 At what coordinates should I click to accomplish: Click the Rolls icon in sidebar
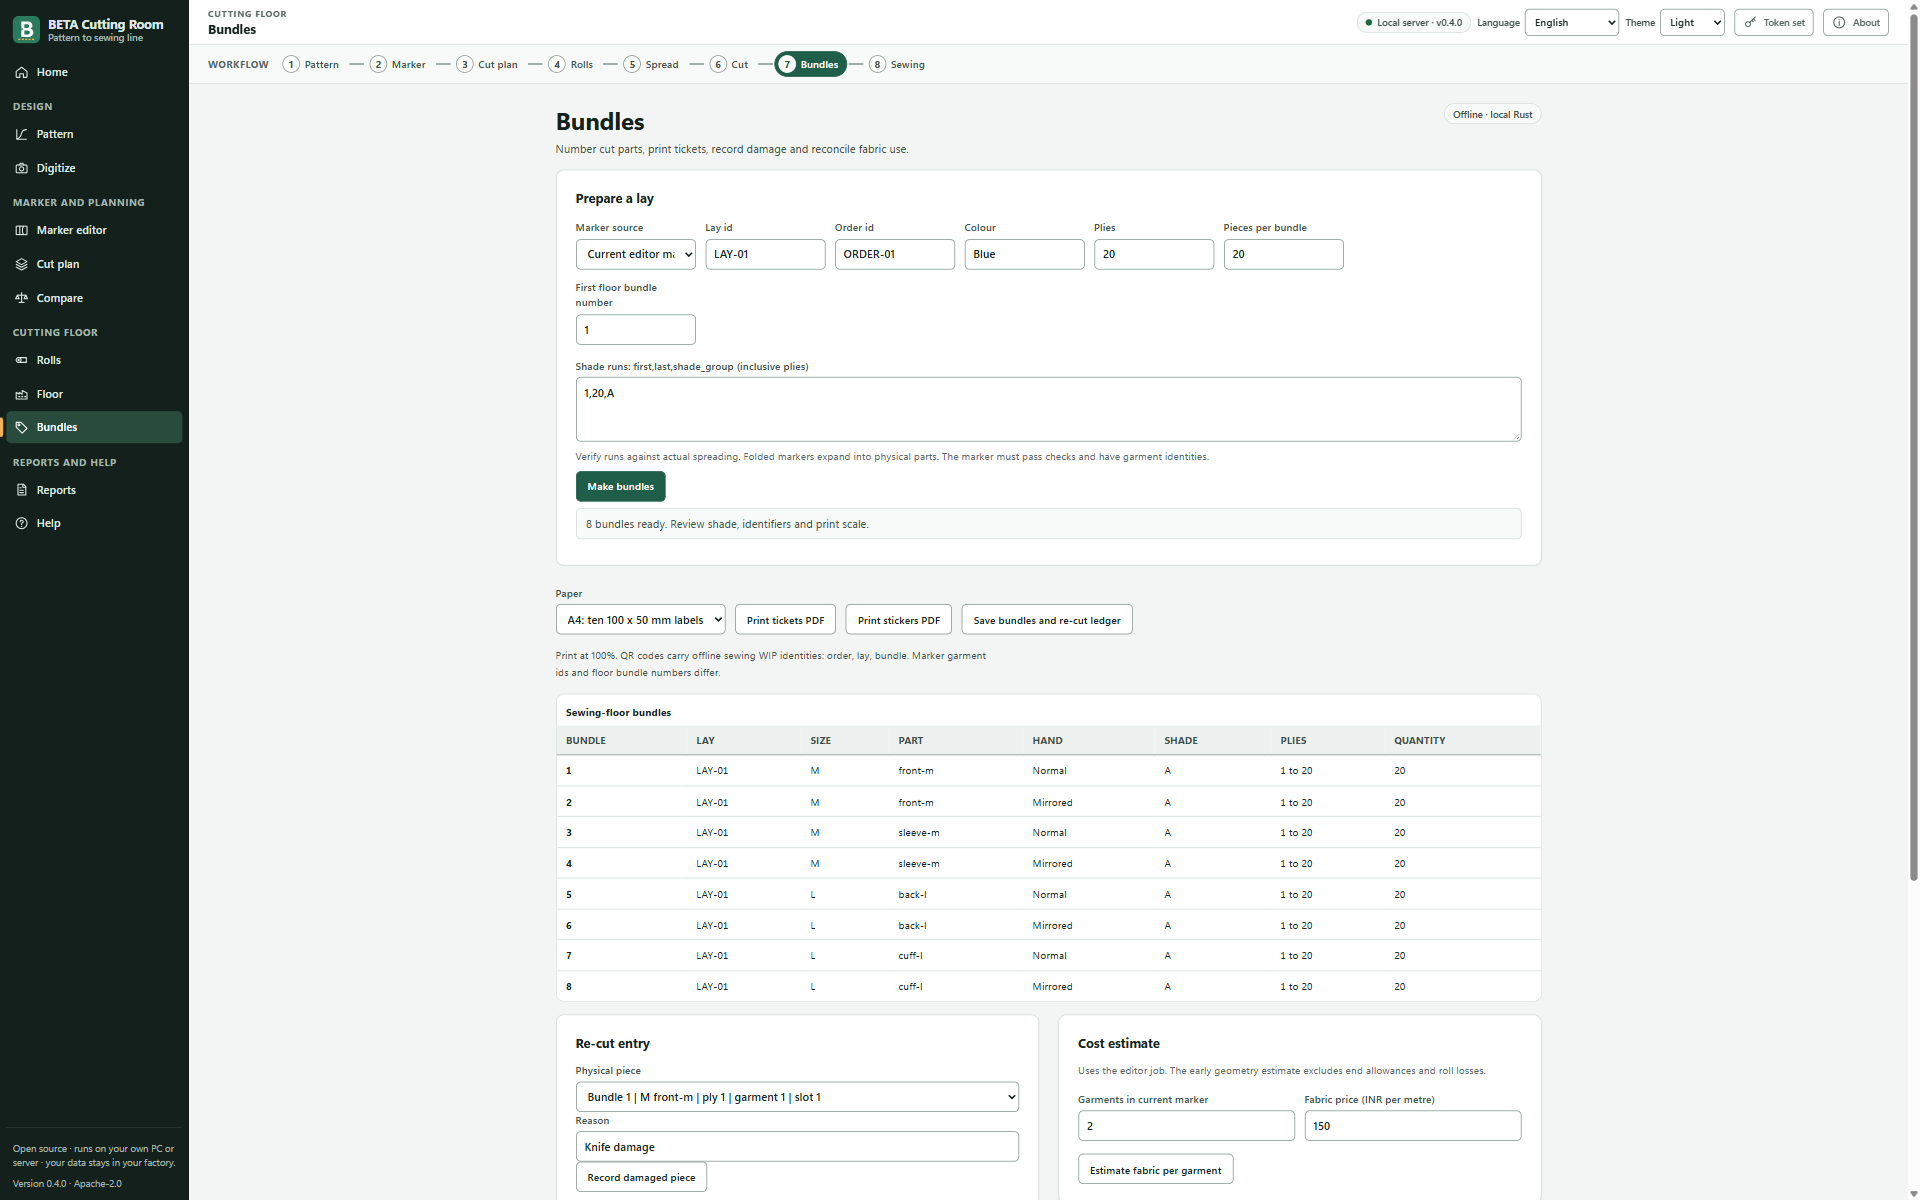click(x=21, y=360)
